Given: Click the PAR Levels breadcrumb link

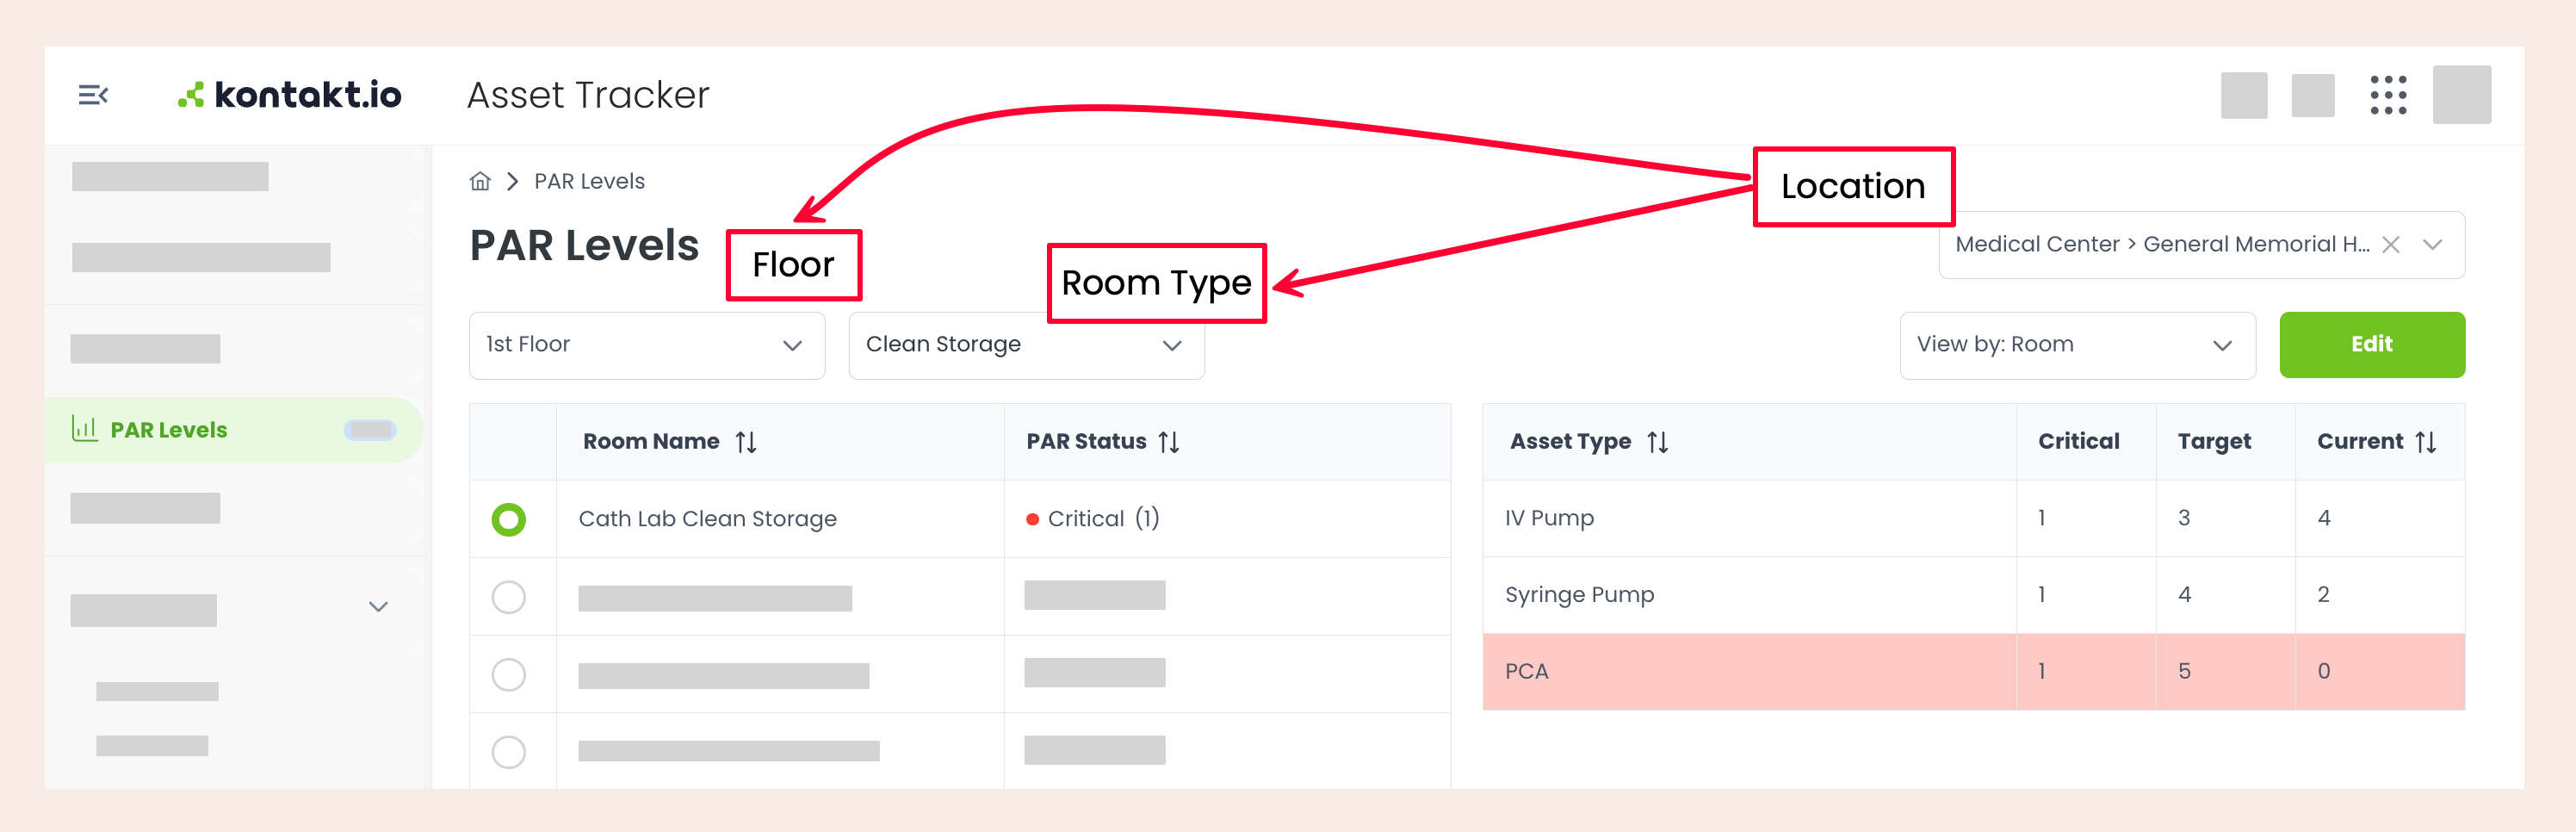Looking at the screenshot, I should point(589,181).
